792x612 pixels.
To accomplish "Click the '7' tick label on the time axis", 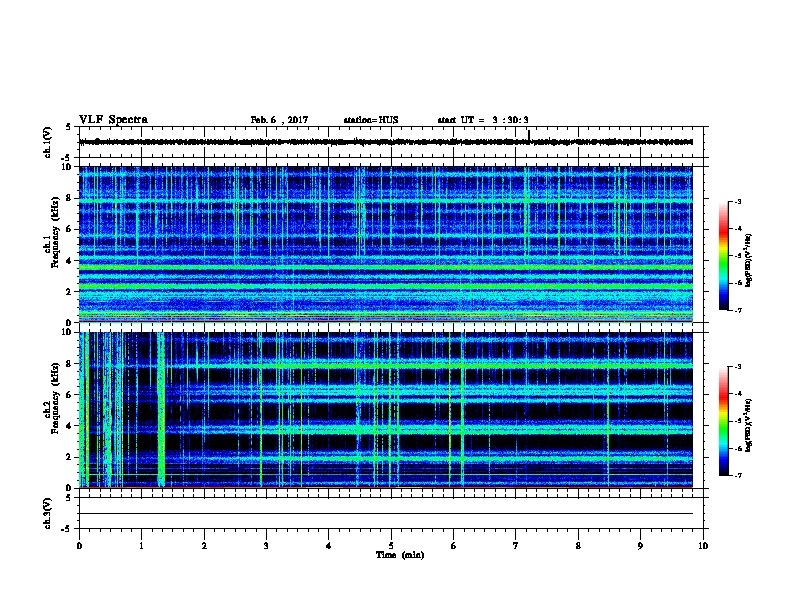I will [x=516, y=545].
